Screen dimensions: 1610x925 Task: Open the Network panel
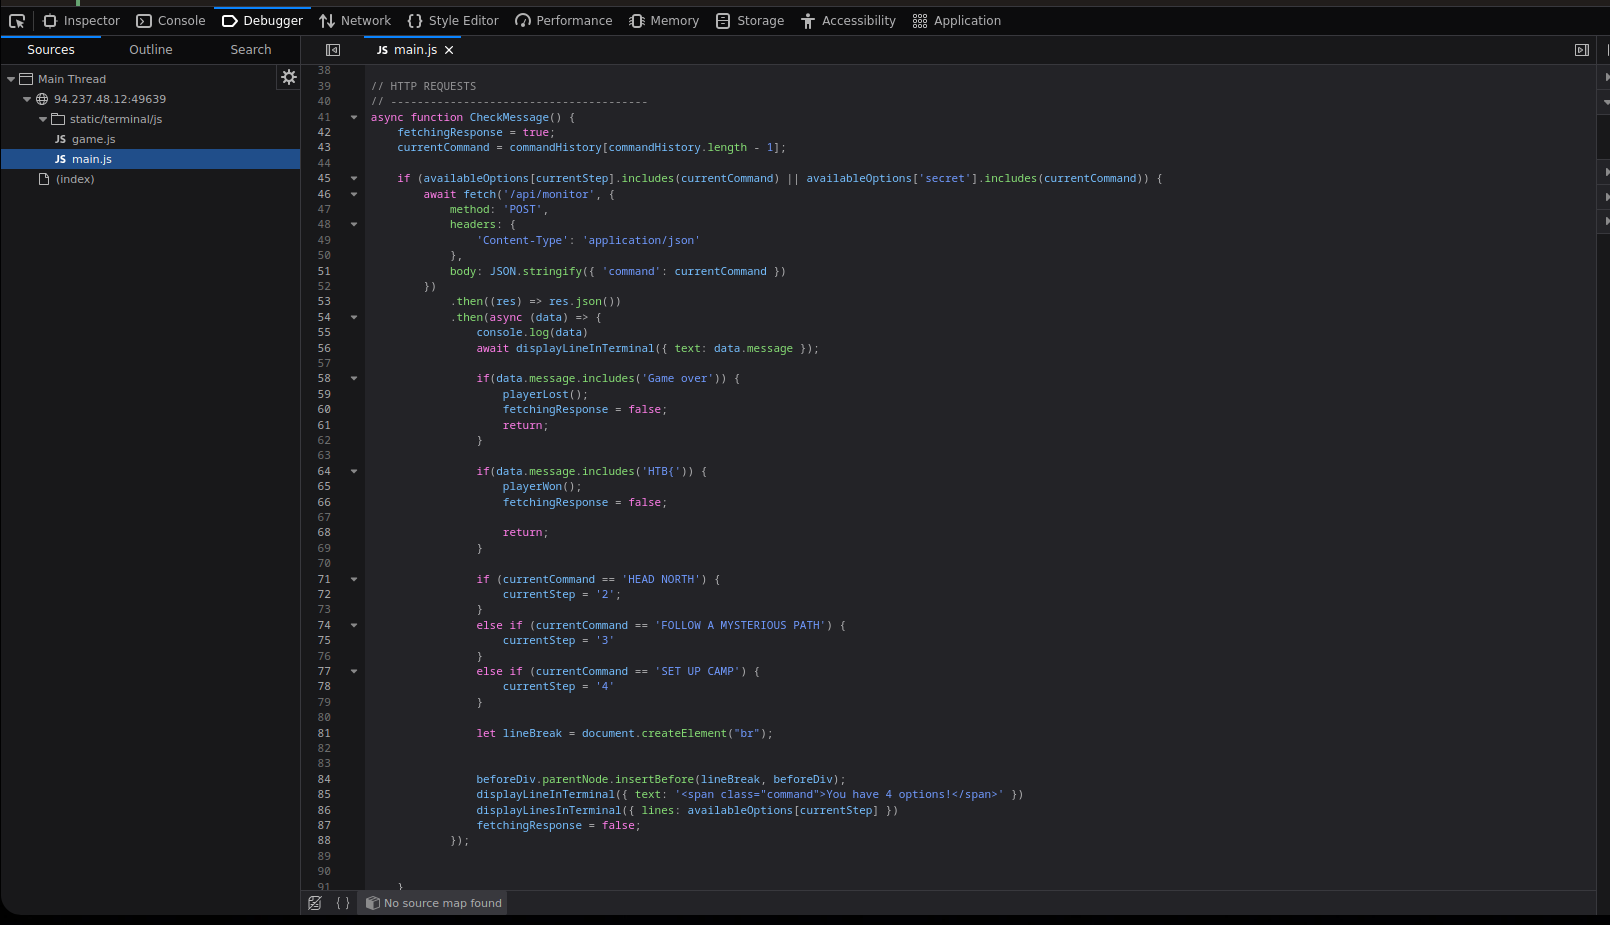coord(355,21)
